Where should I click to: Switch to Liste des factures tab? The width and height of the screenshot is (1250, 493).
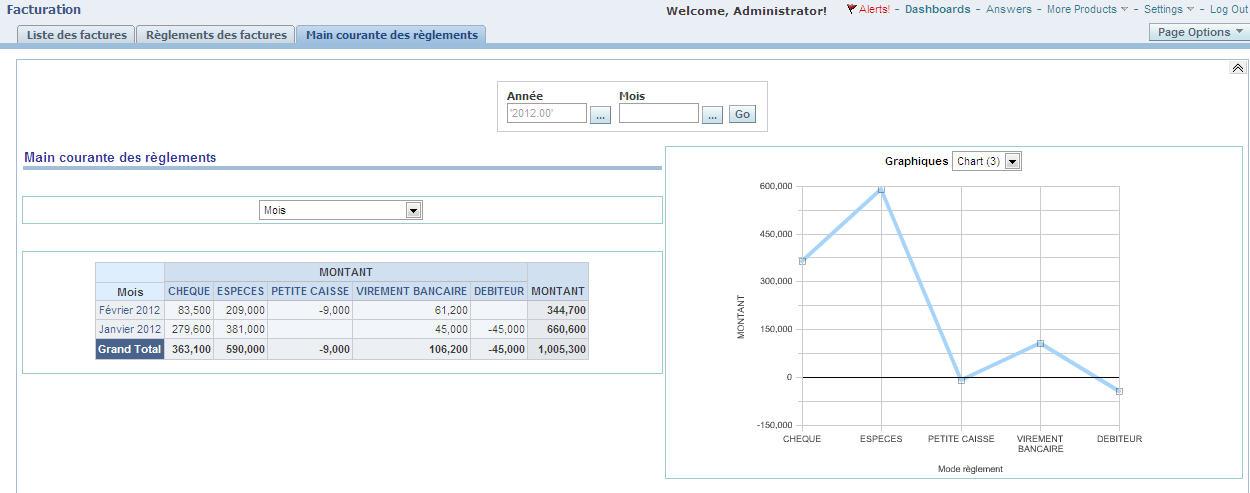tap(77, 35)
